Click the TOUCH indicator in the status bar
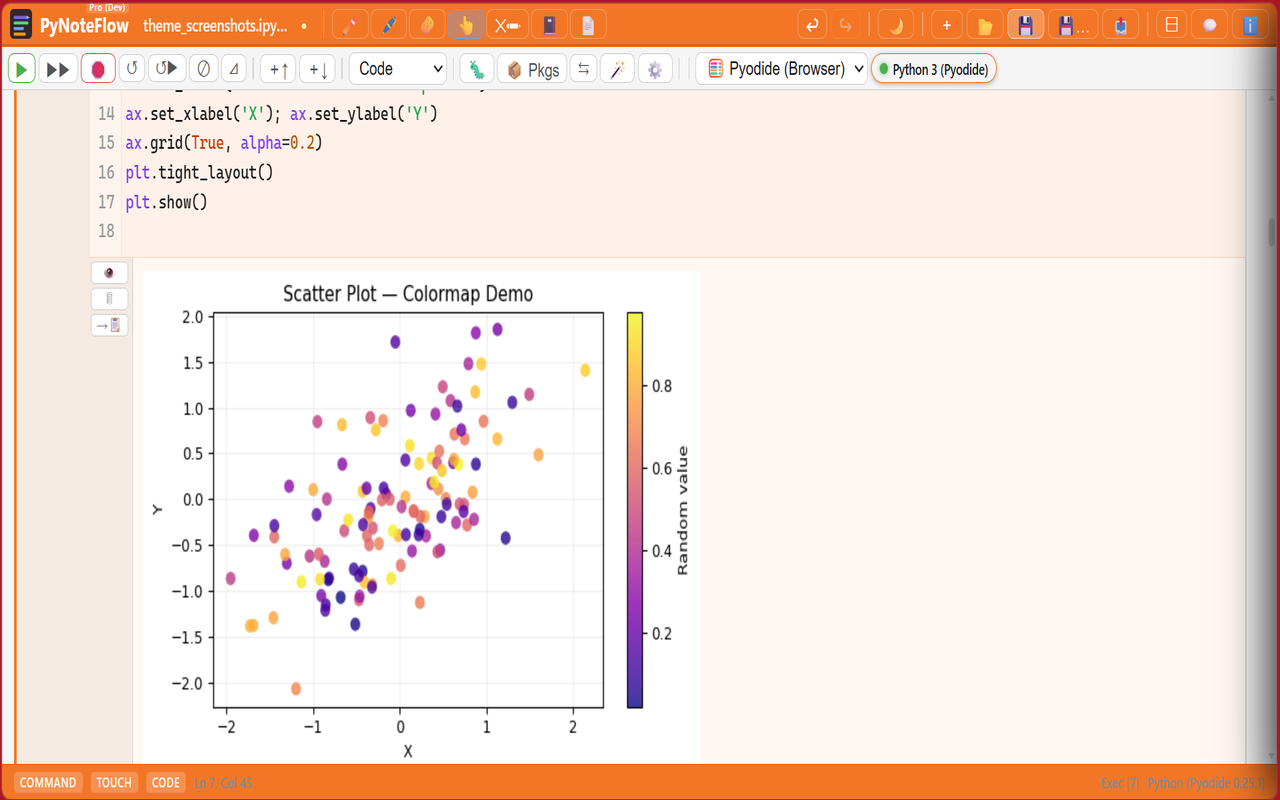Image resolution: width=1280 pixels, height=800 pixels. [x=114, y=783]
